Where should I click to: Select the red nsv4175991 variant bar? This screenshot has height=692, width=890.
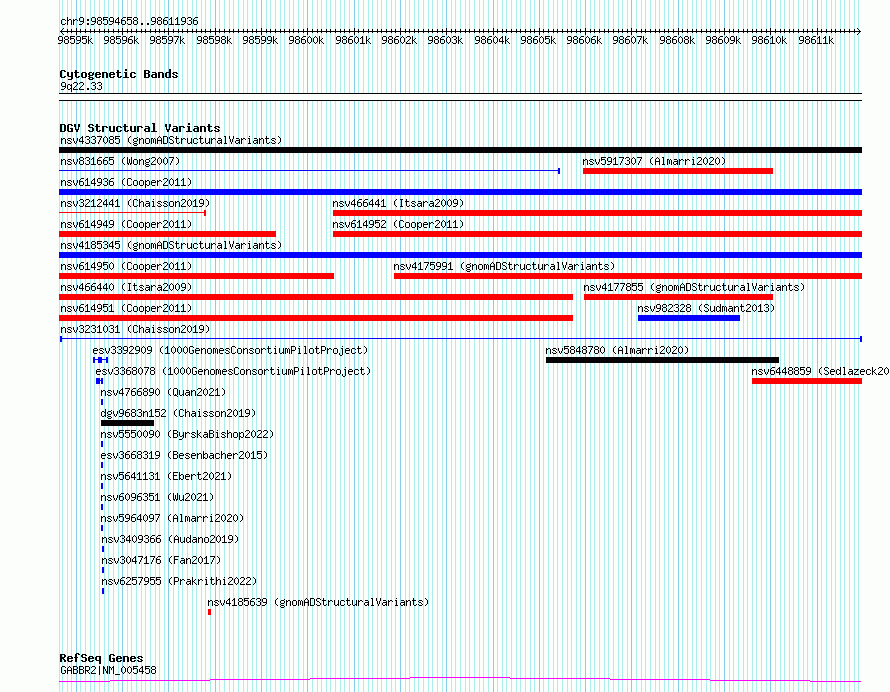pos(628,276)
